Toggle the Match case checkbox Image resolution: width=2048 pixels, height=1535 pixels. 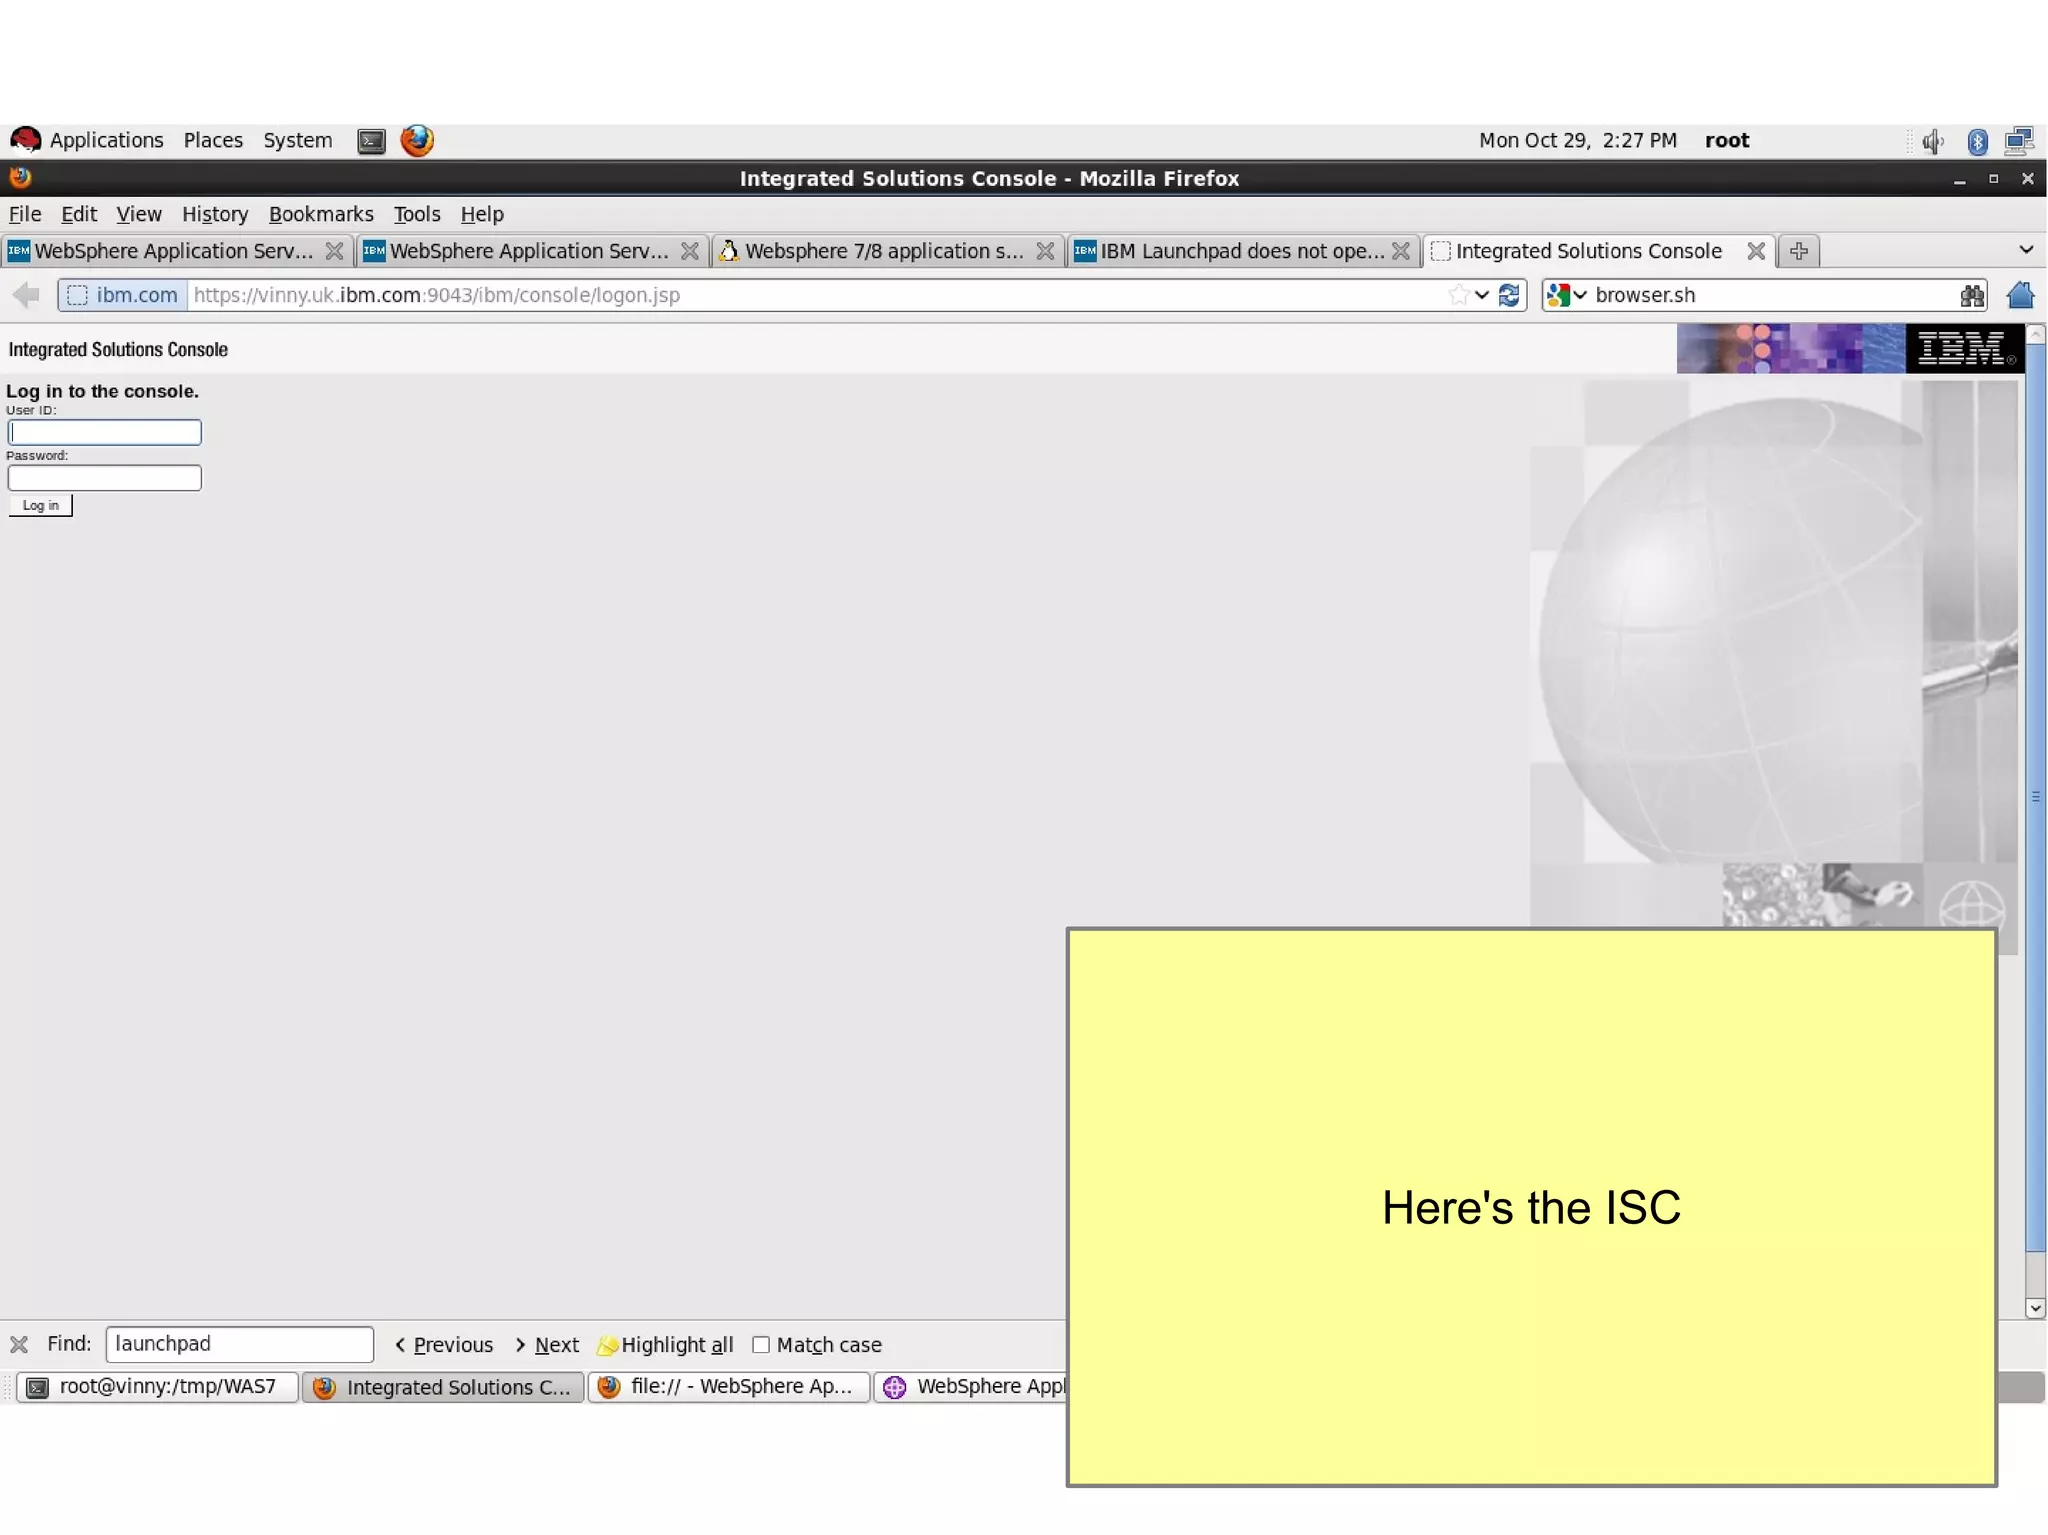(761, 1344)
